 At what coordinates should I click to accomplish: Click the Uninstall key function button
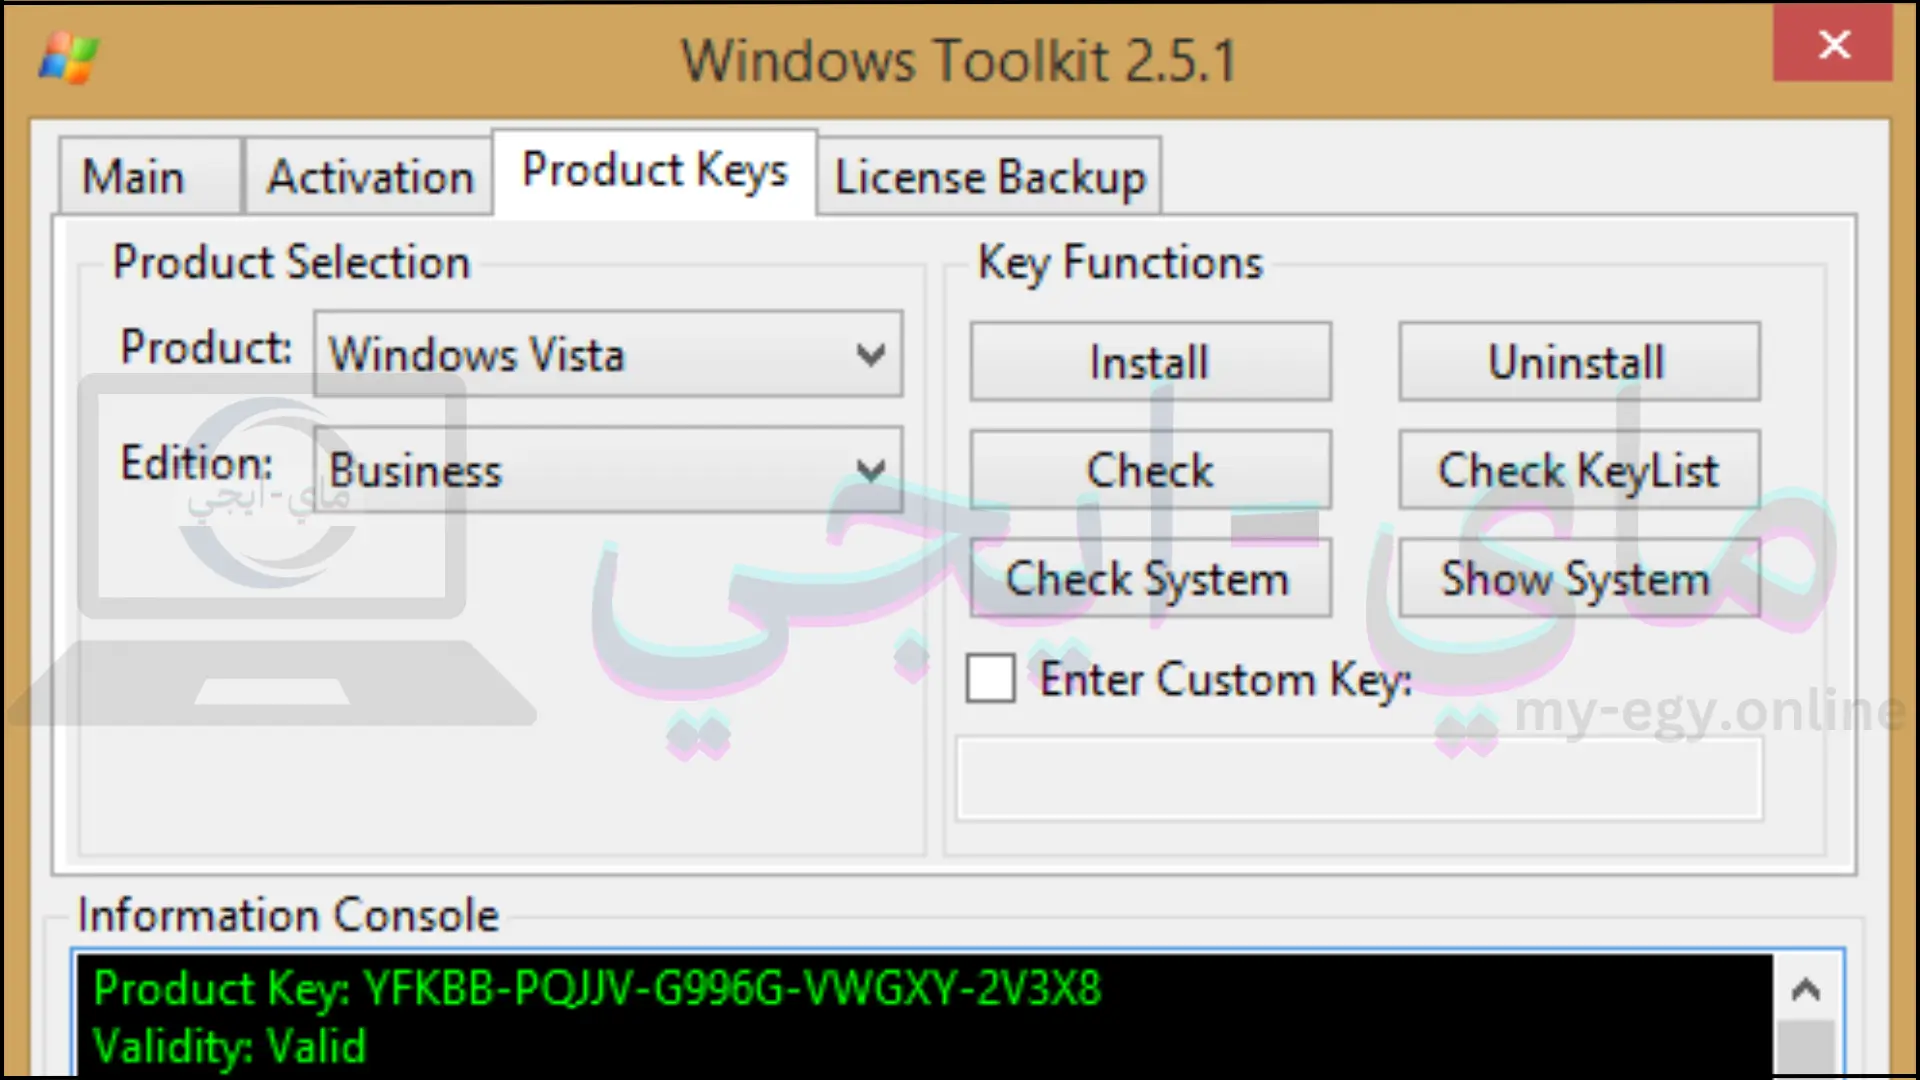click(1578, 361)
